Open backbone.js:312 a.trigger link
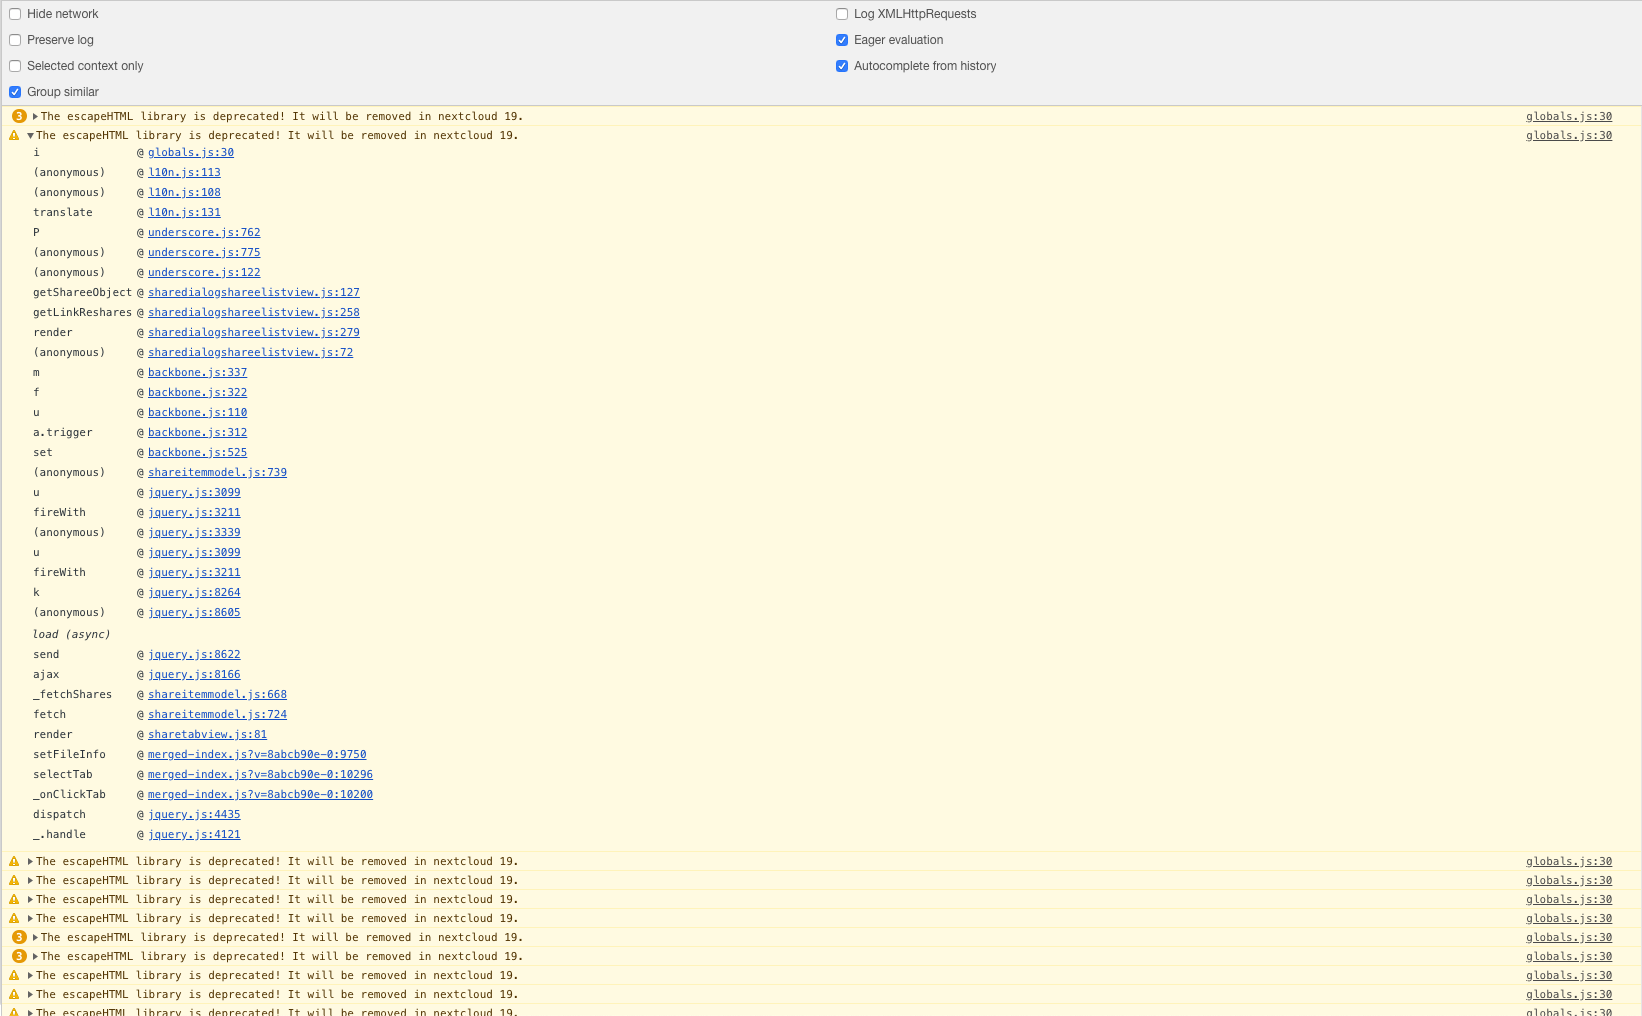This screenshot has width=1642, height=1016. pyautogui.click(x=197, y=432)
